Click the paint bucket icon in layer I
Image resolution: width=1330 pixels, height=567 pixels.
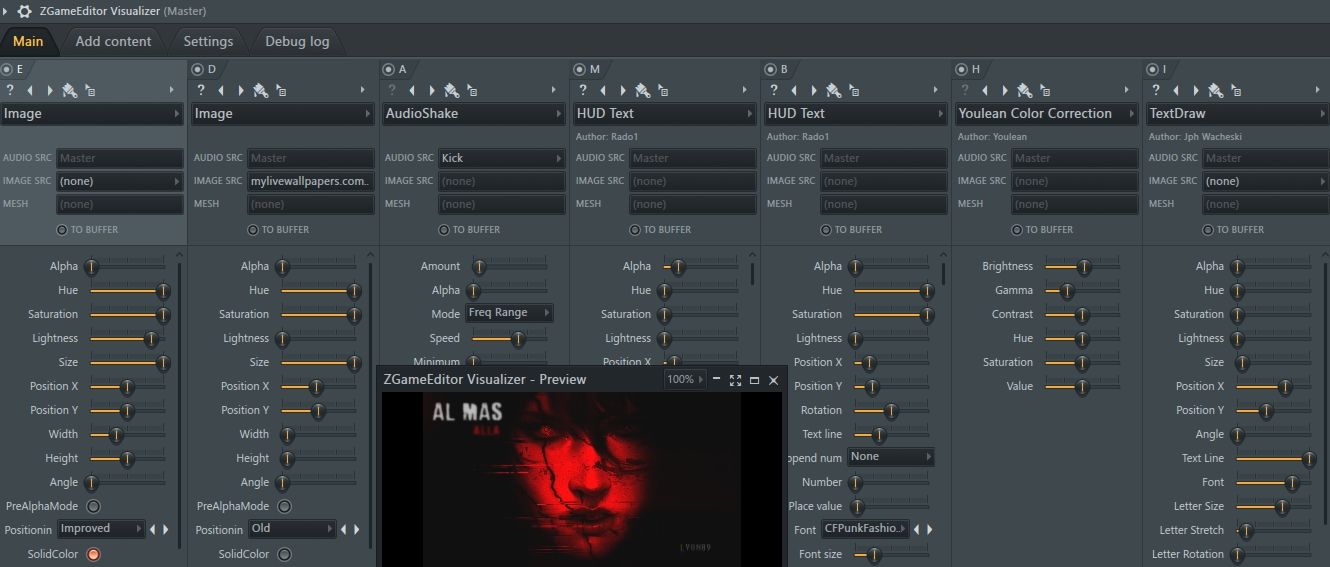(x=1215, y=90)
